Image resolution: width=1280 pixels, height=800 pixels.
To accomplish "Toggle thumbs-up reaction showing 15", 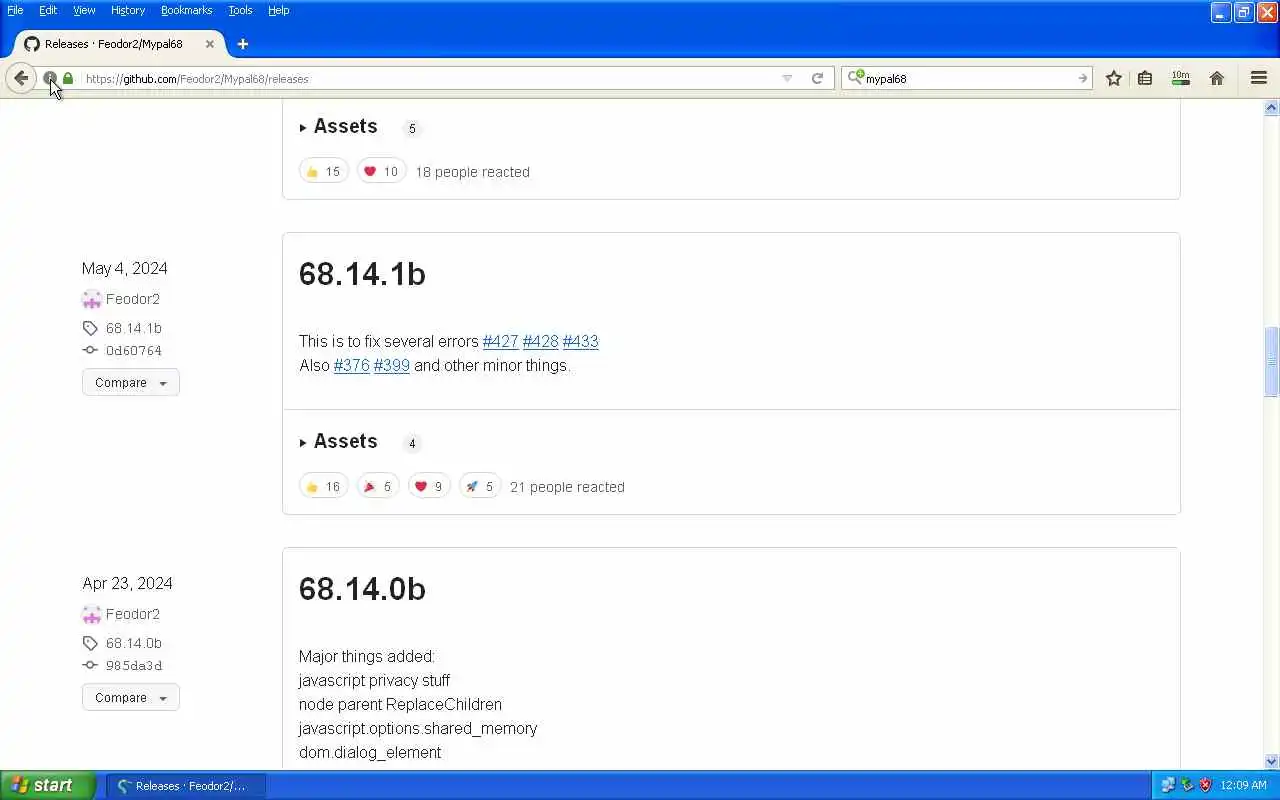I will pyautogui.click(x=324, y=171).
